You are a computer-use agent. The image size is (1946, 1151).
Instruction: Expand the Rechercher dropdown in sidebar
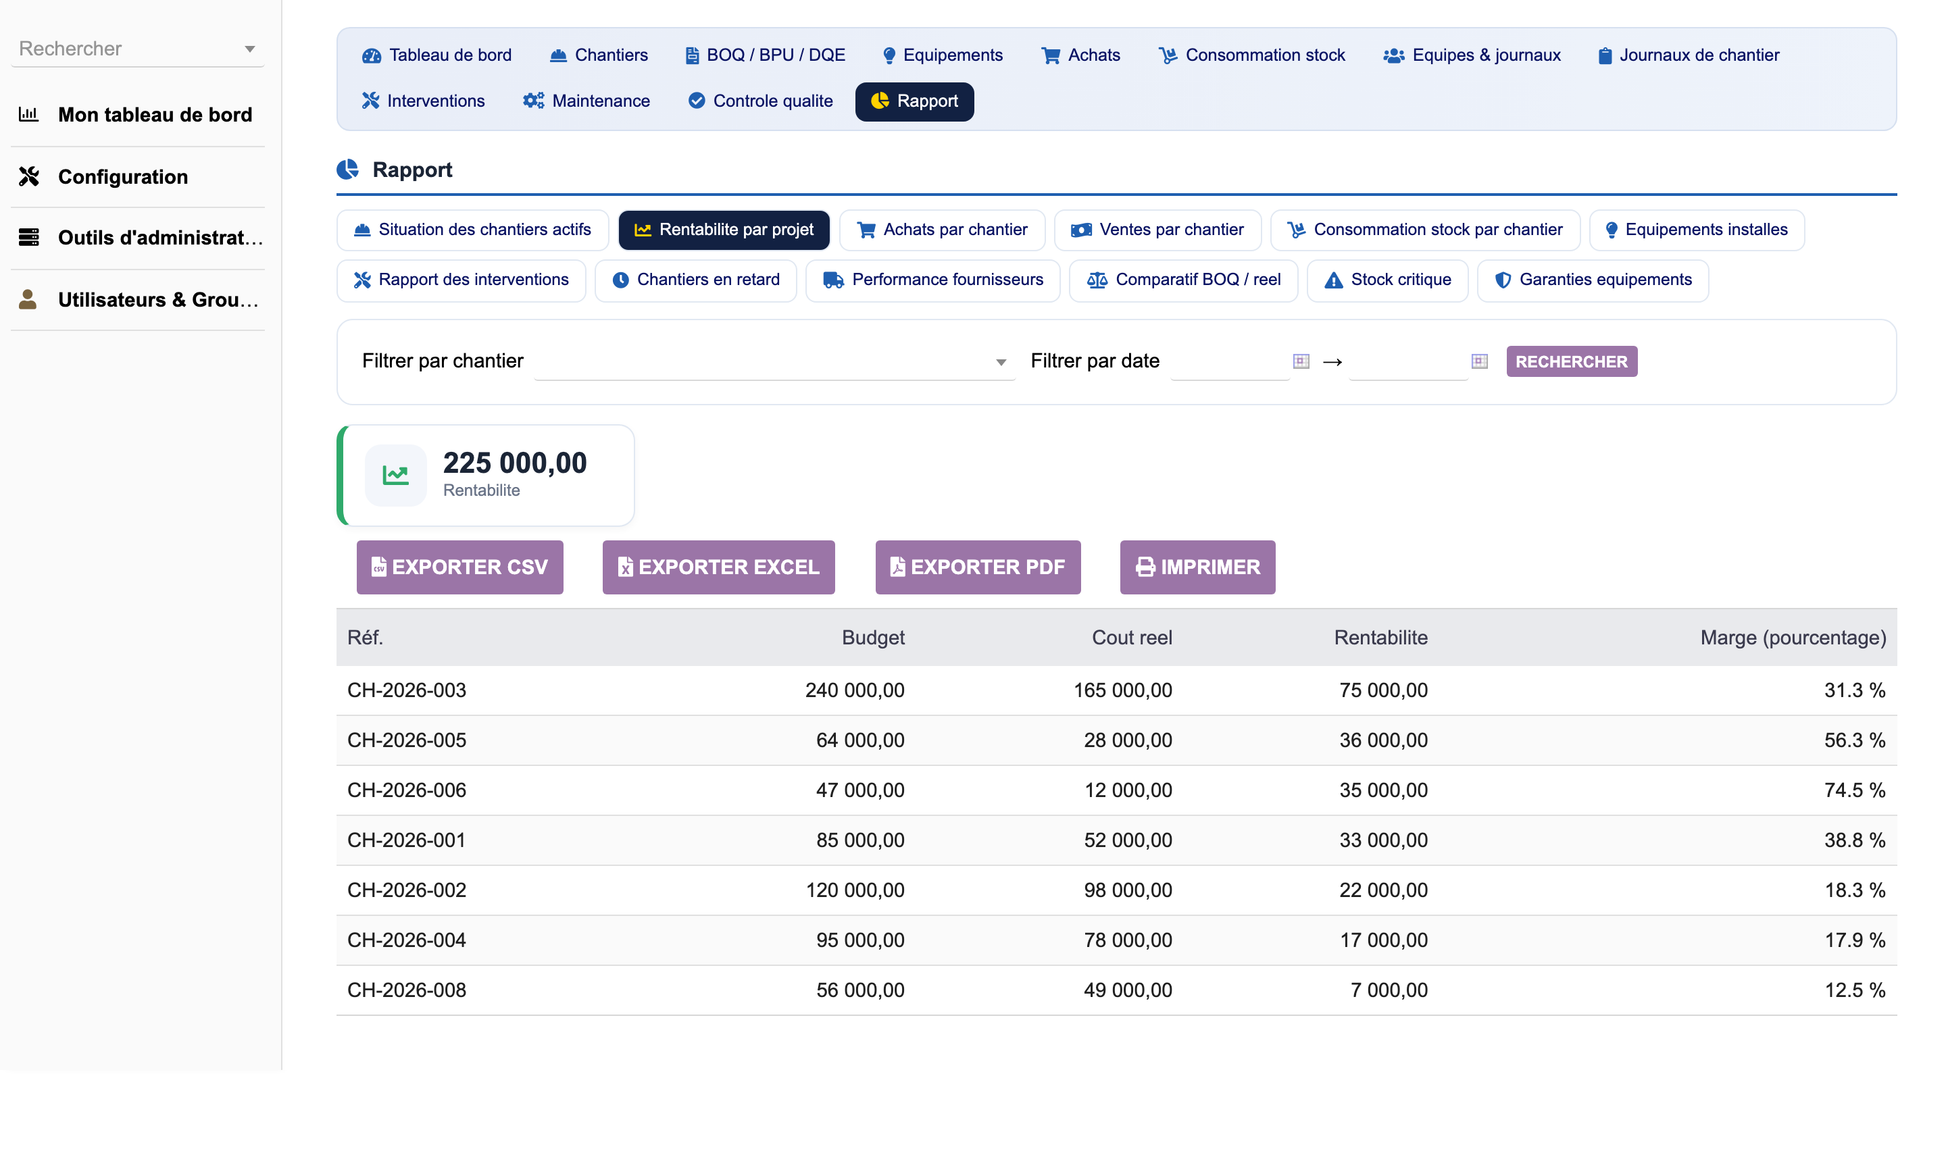[250, 49]
